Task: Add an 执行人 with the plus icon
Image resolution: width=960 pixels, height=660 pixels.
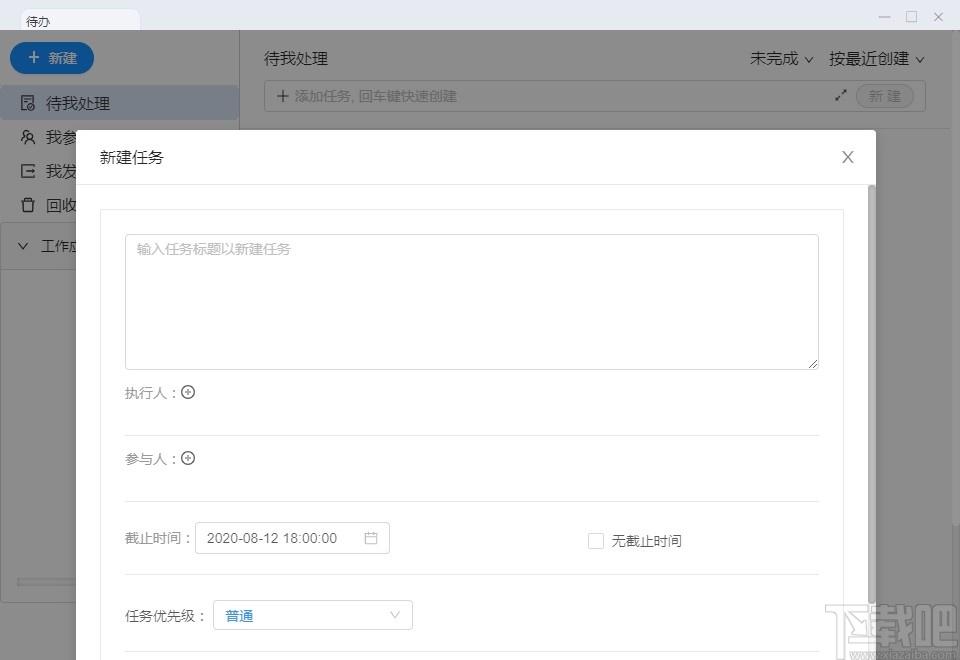Action: pyautogui.click(x=188, y=392)
